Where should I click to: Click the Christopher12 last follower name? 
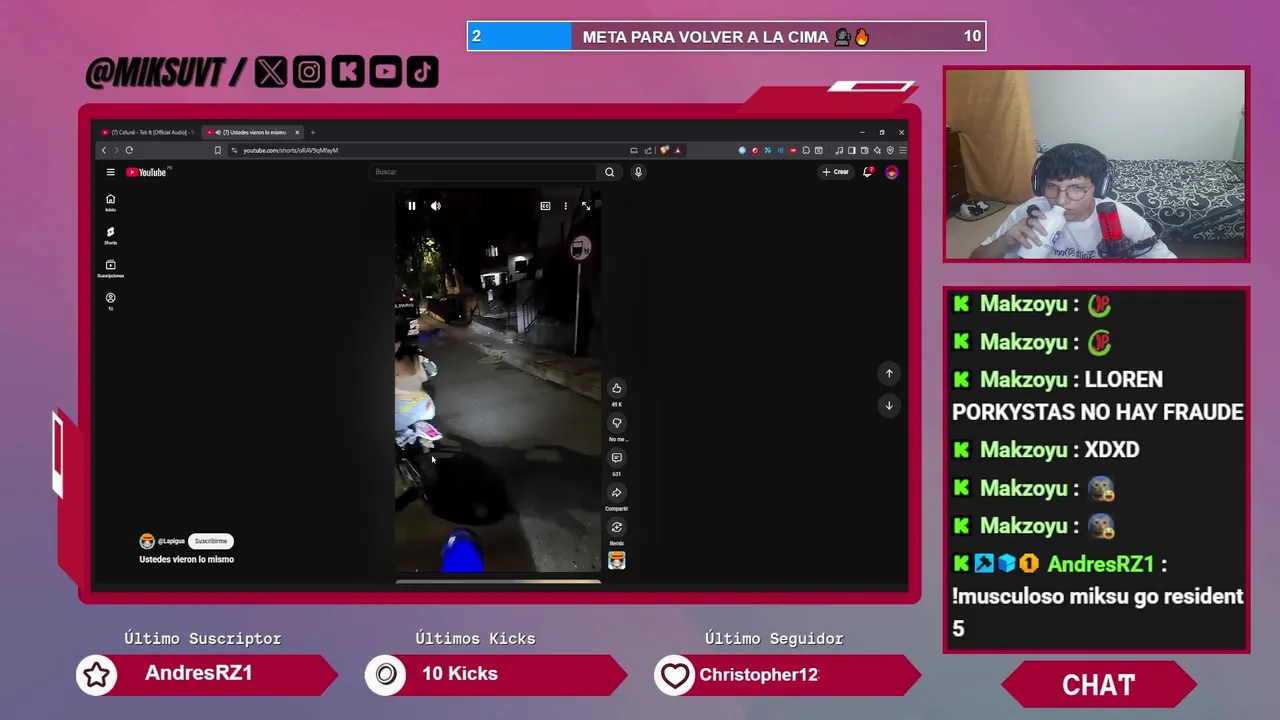click(759, 675)
